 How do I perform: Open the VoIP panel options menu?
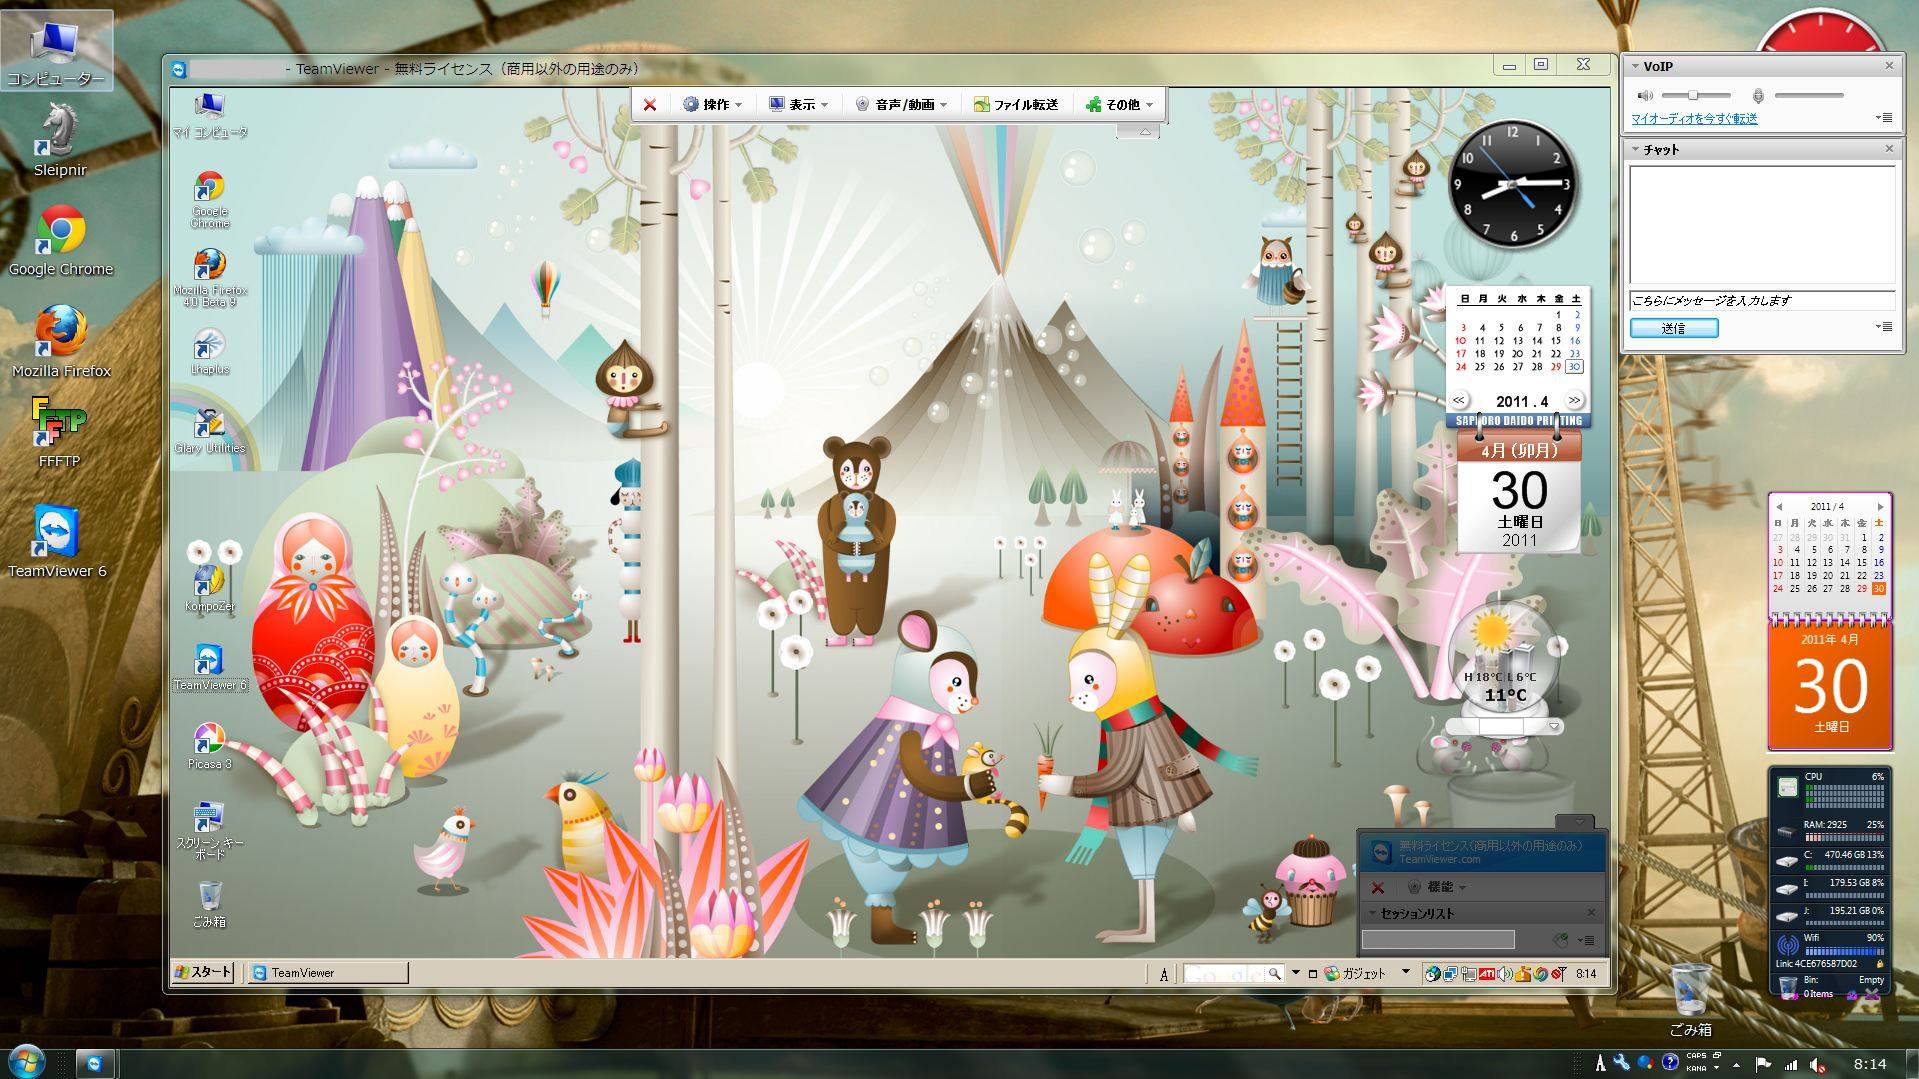[1885, 118]
